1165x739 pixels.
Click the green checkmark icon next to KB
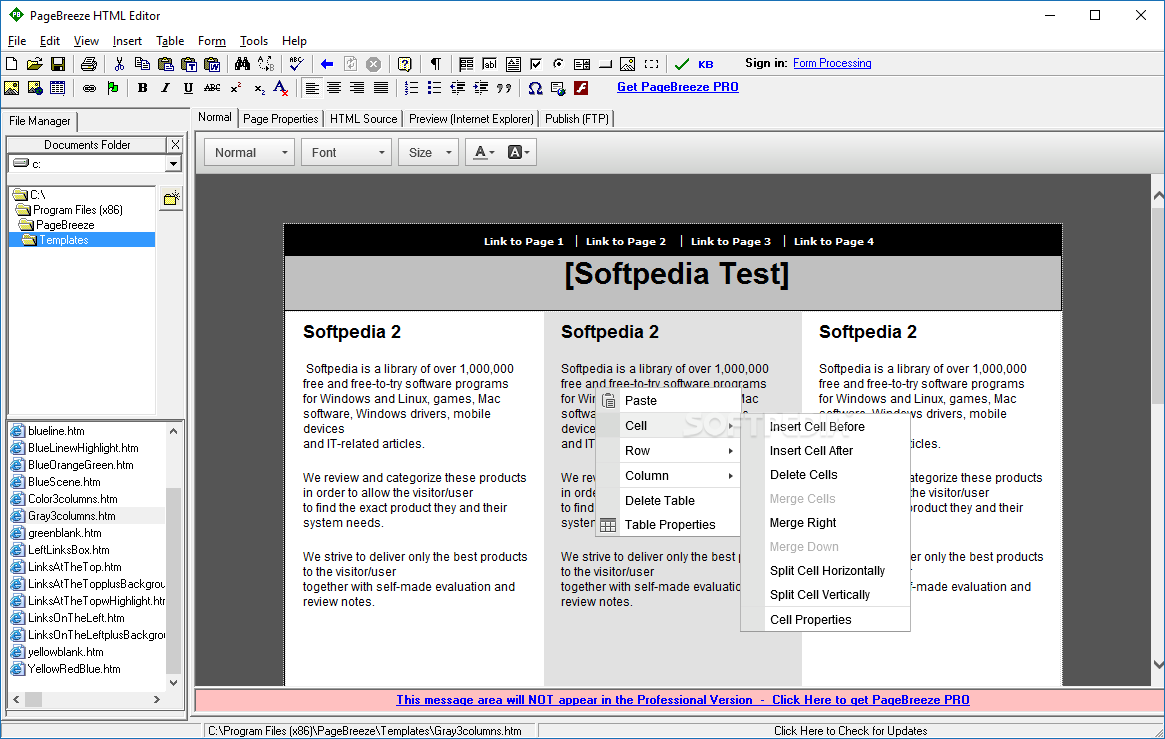pyautogui.click(x=681, y=64)
